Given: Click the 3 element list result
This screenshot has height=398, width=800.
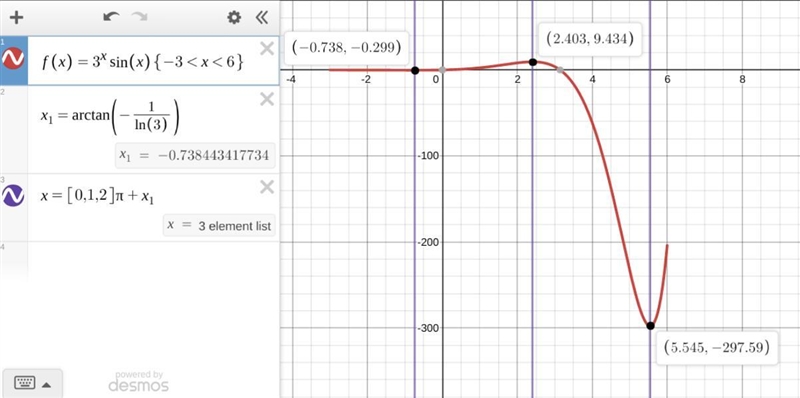Looking at the screenshot, I should [219, 226].
